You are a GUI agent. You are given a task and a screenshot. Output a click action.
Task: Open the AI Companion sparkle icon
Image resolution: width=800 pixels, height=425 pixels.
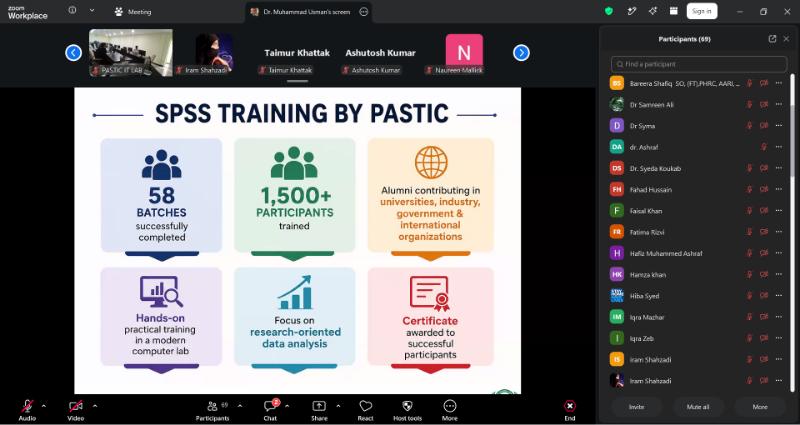[x=653, y=11]
